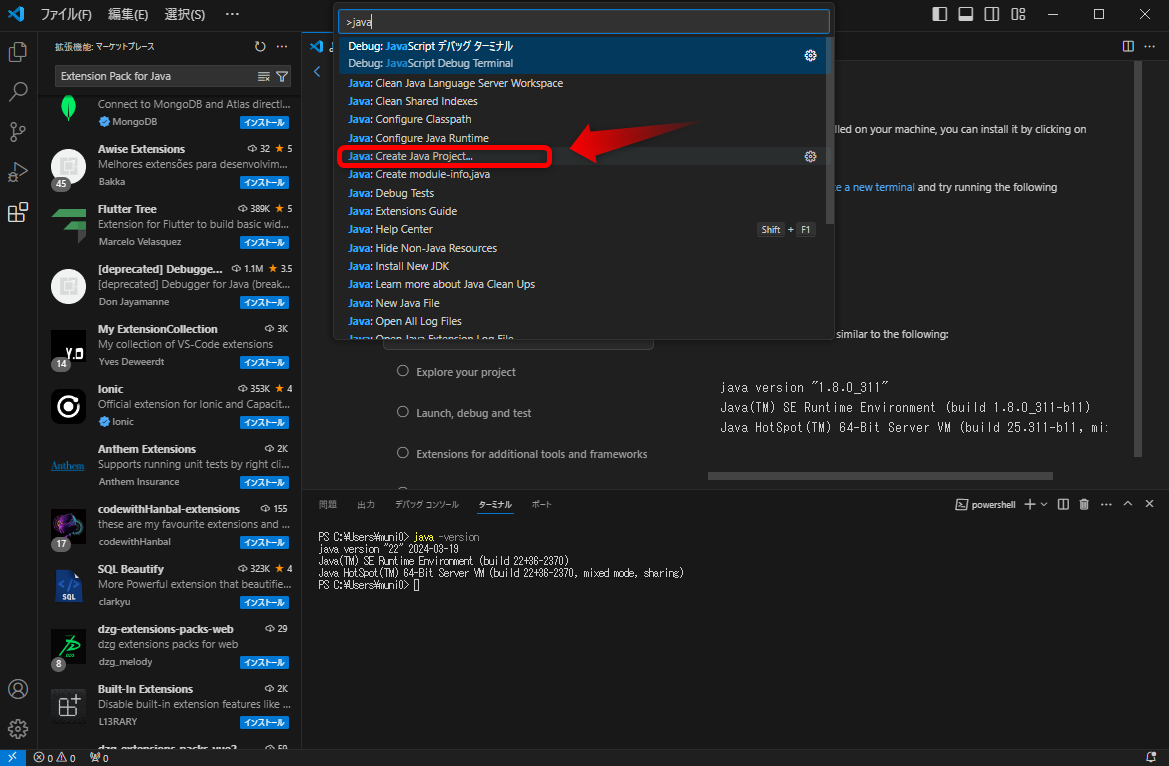Switch to the ポート tab

tap(541, 505)
